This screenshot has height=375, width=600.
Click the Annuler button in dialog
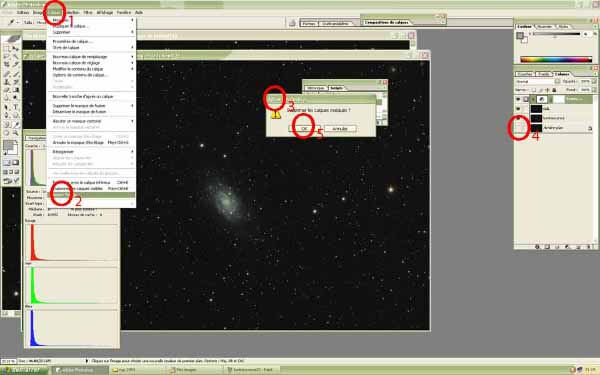(340, 129)
